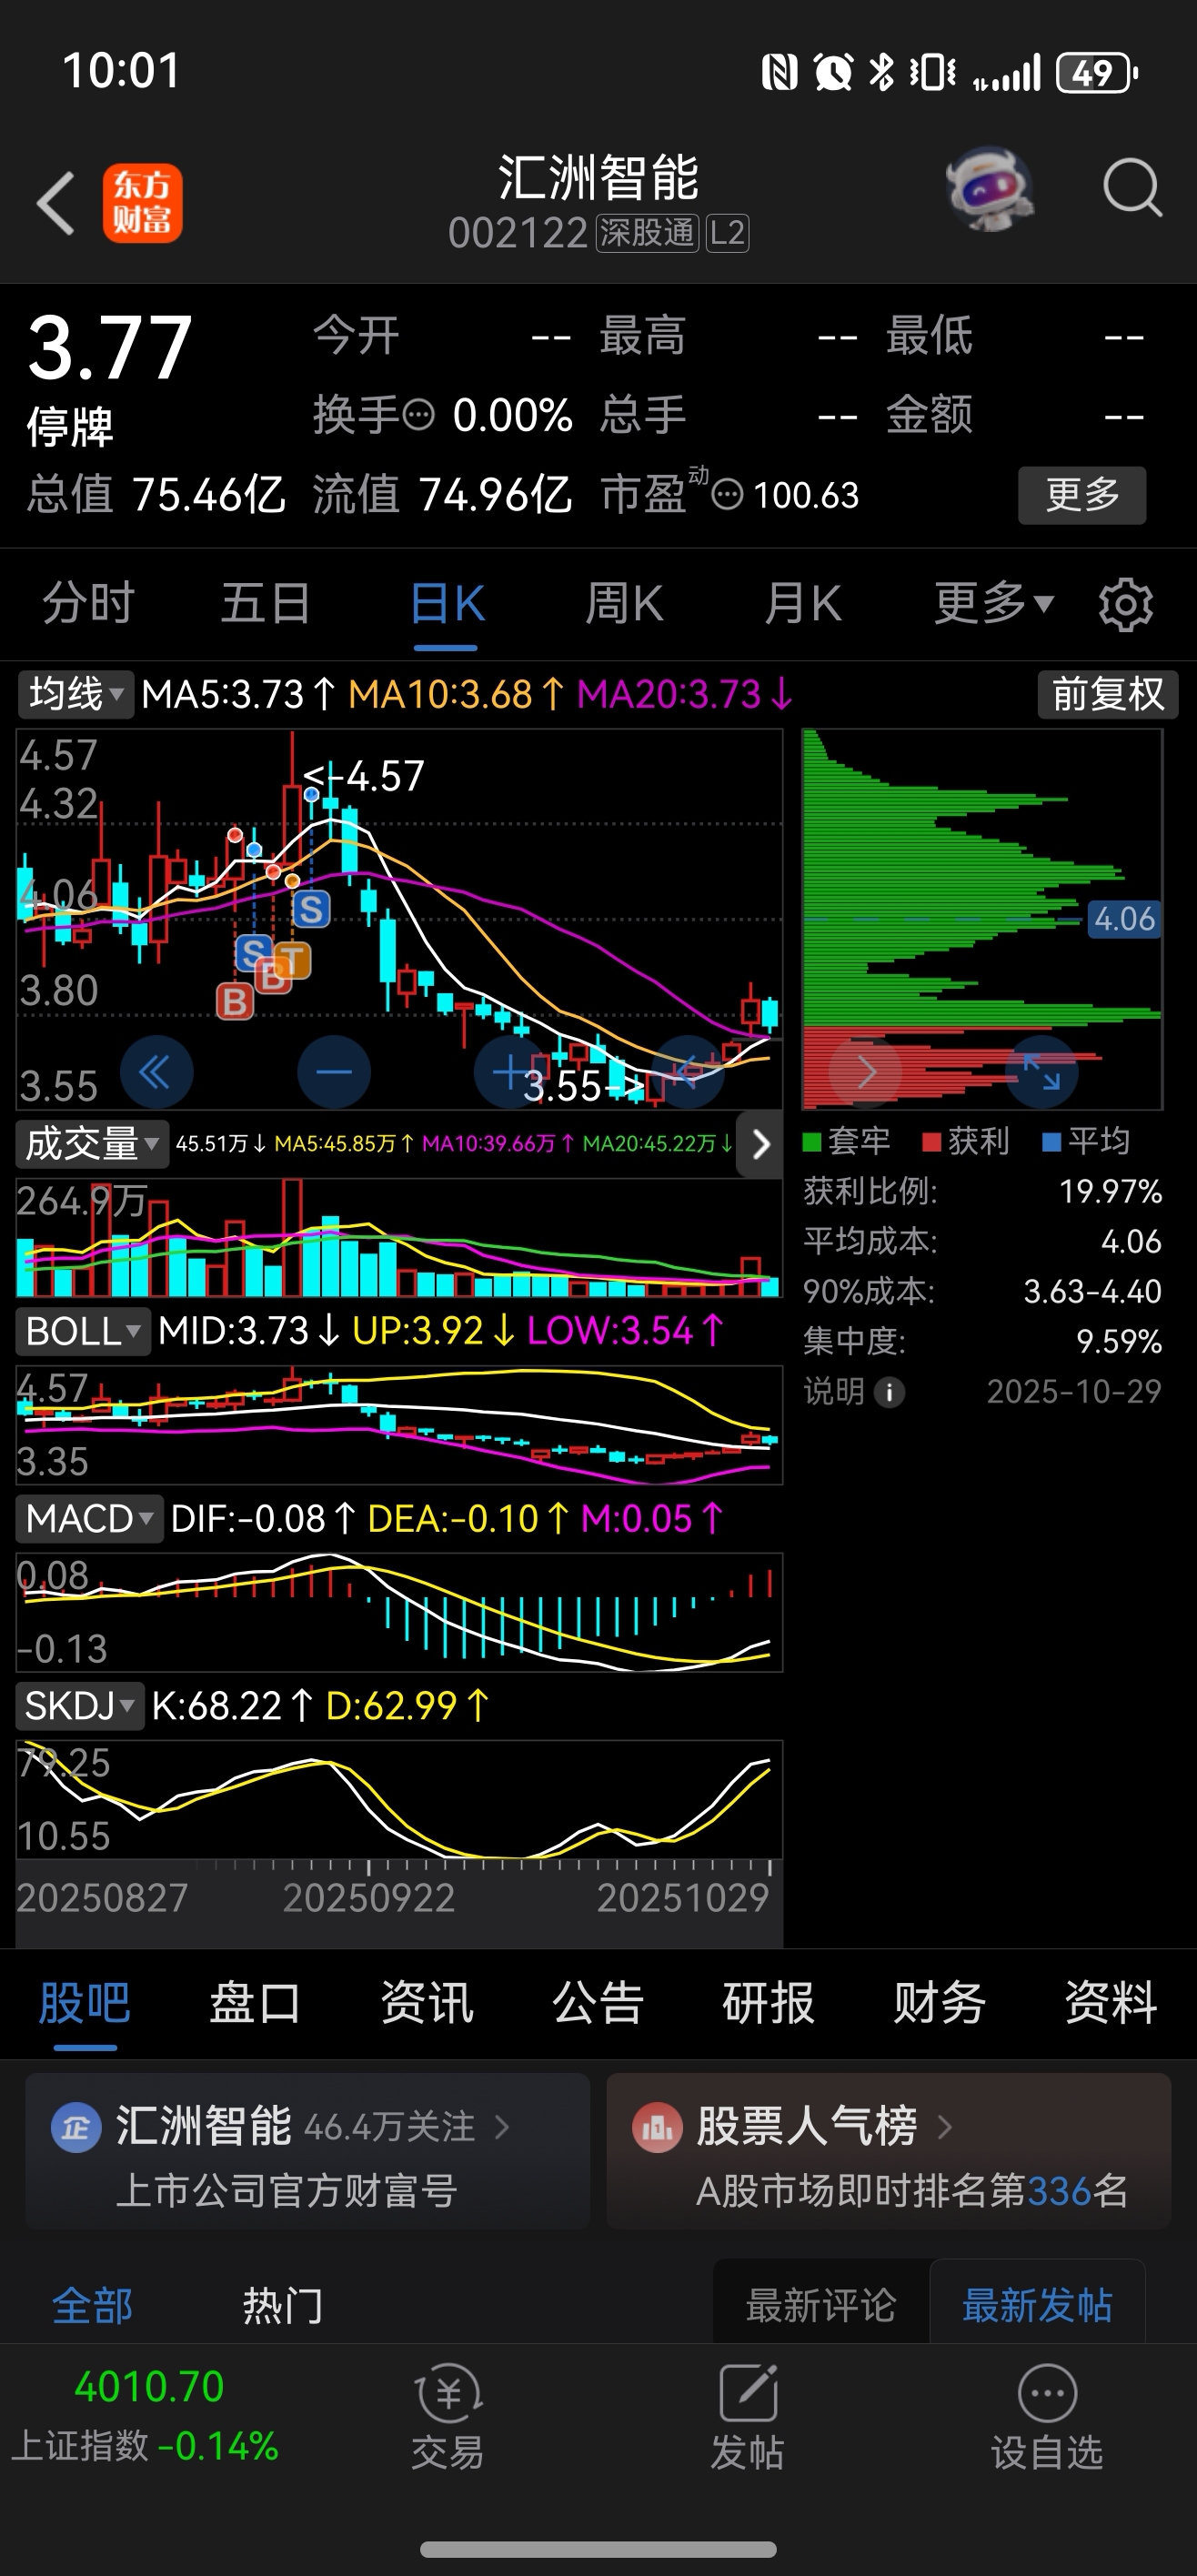Expand 汇洲智能 46.4万关注 chevron
The width and height of the screenshot is (1197, 2576).
click(502, 2127)
